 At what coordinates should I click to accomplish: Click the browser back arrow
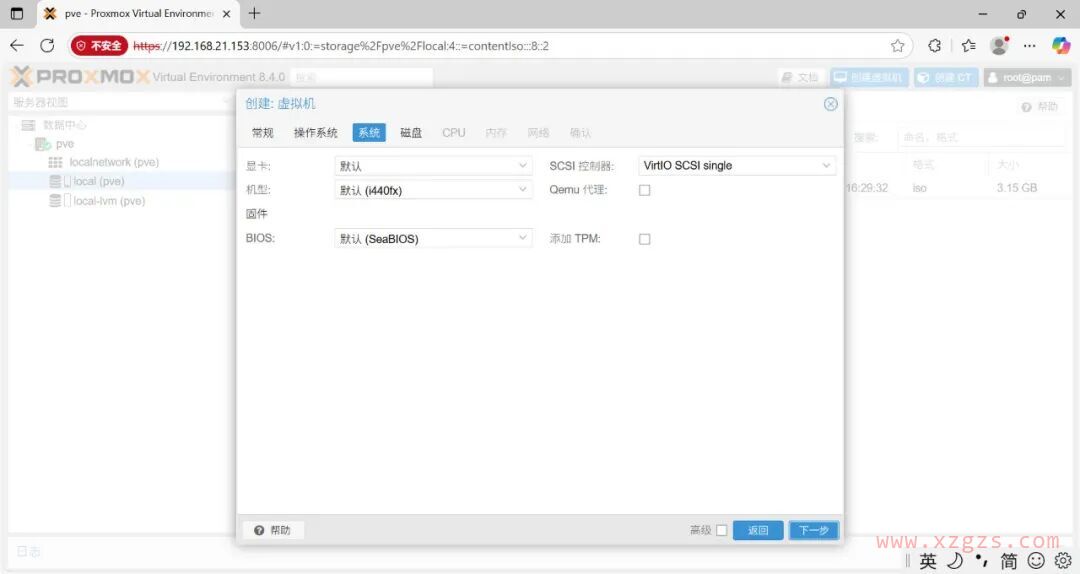pos(16,45)
